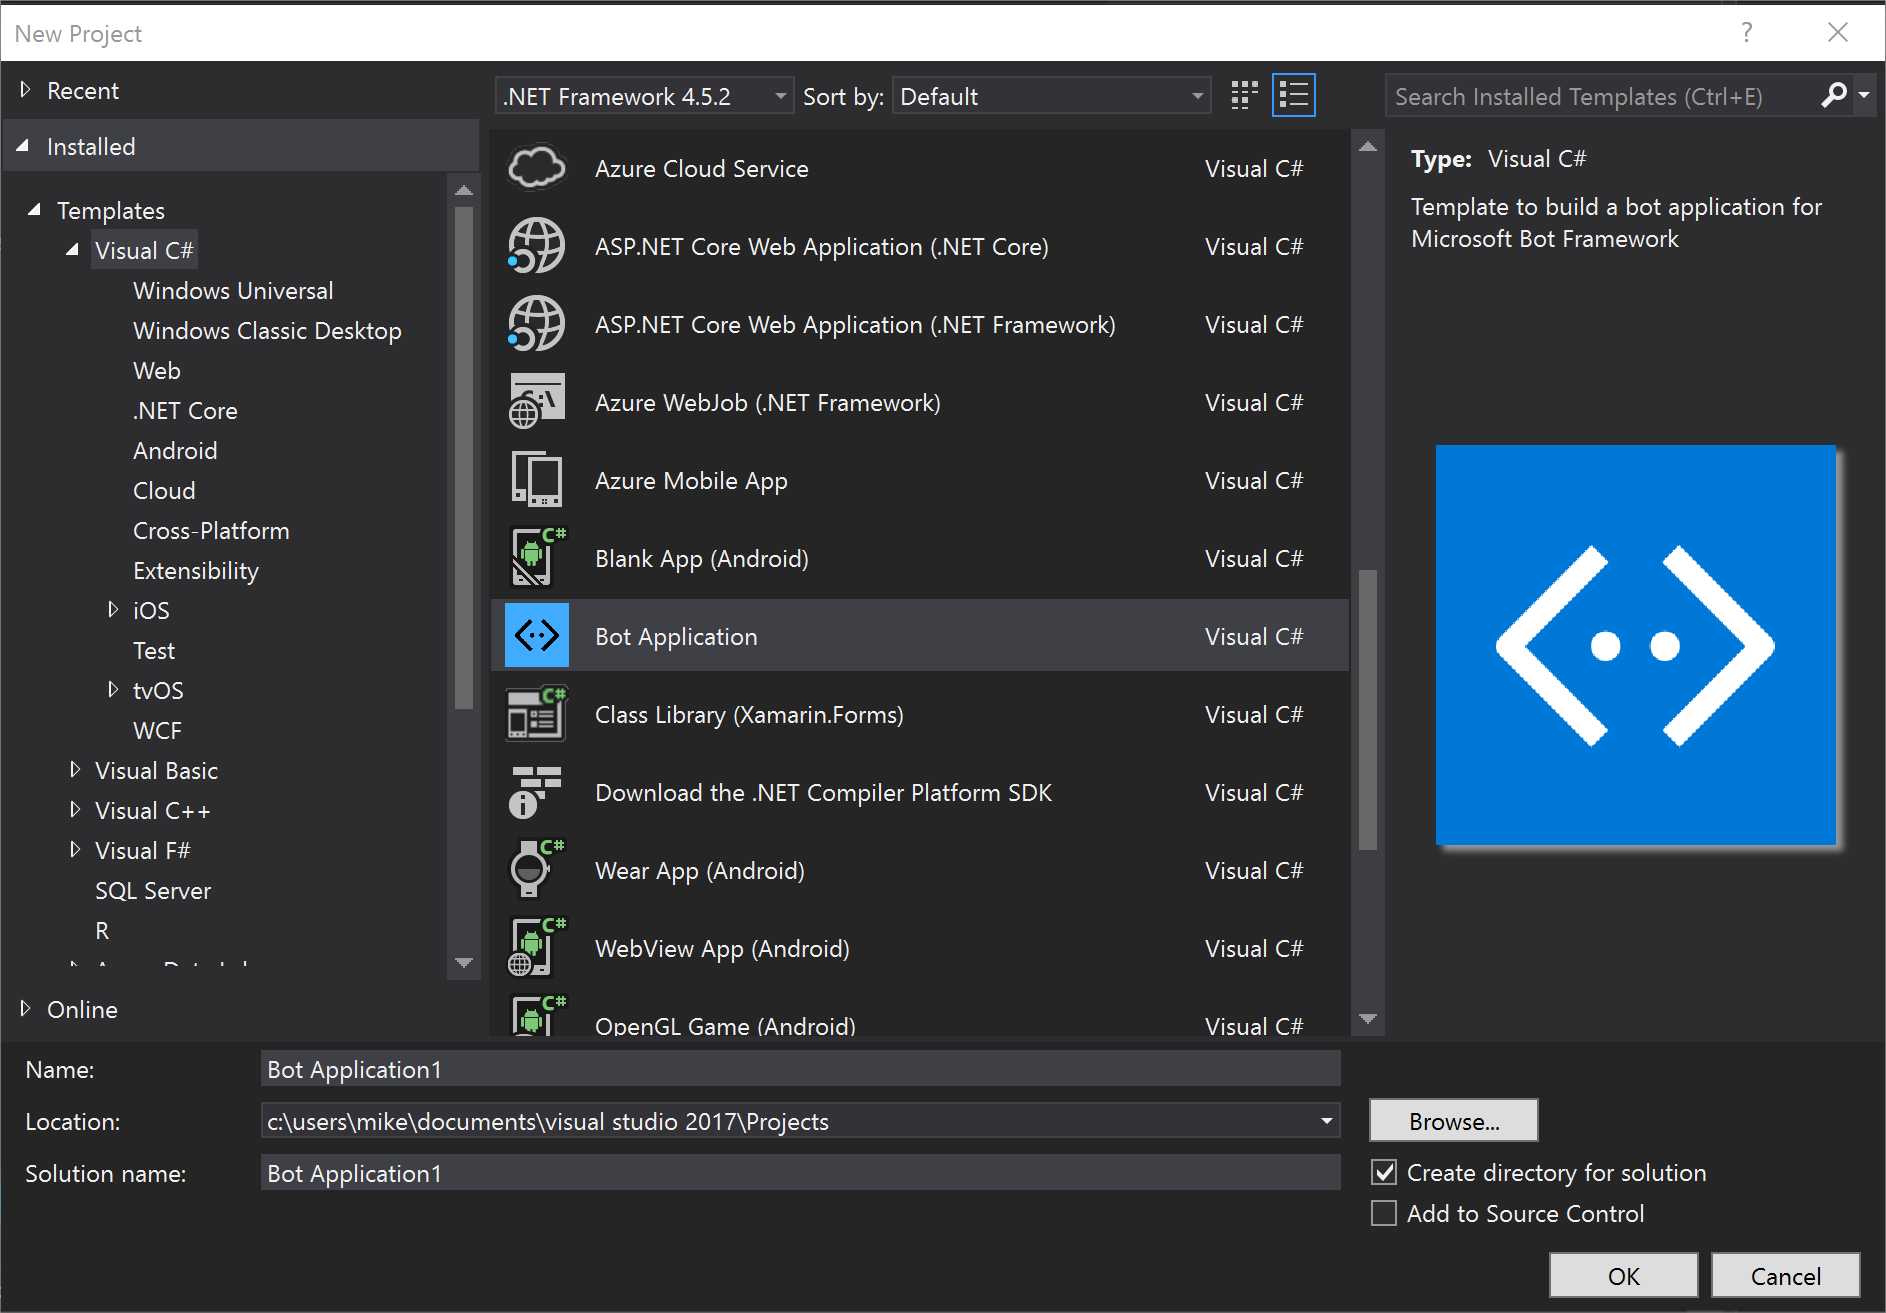The image size is (1886, 1313).
Task: Select Windows Classic Desktop category
Action: pos(267,331)
